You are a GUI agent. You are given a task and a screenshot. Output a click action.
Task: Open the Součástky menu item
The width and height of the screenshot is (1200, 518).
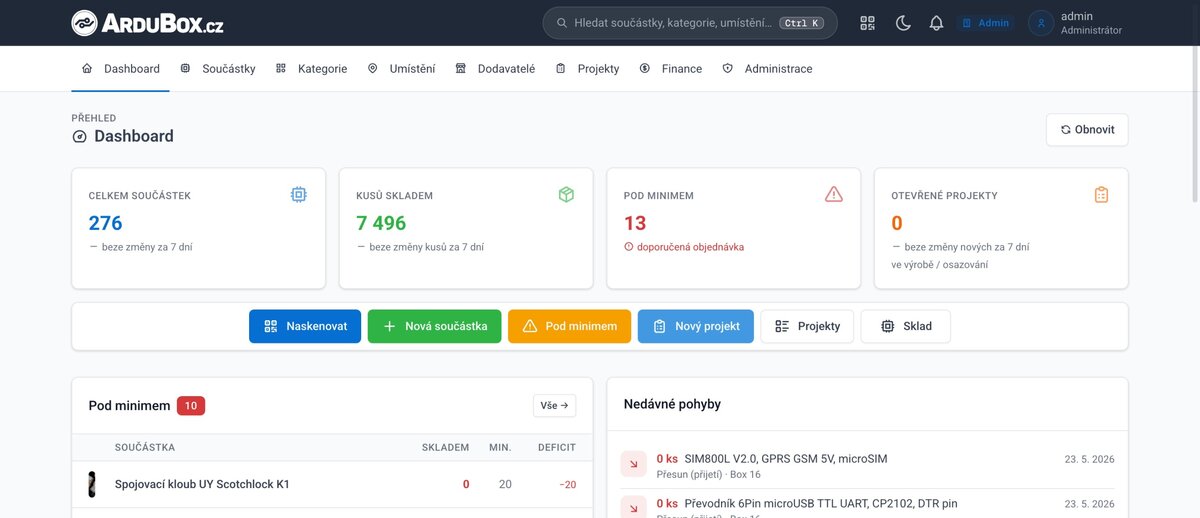[218, 69]
